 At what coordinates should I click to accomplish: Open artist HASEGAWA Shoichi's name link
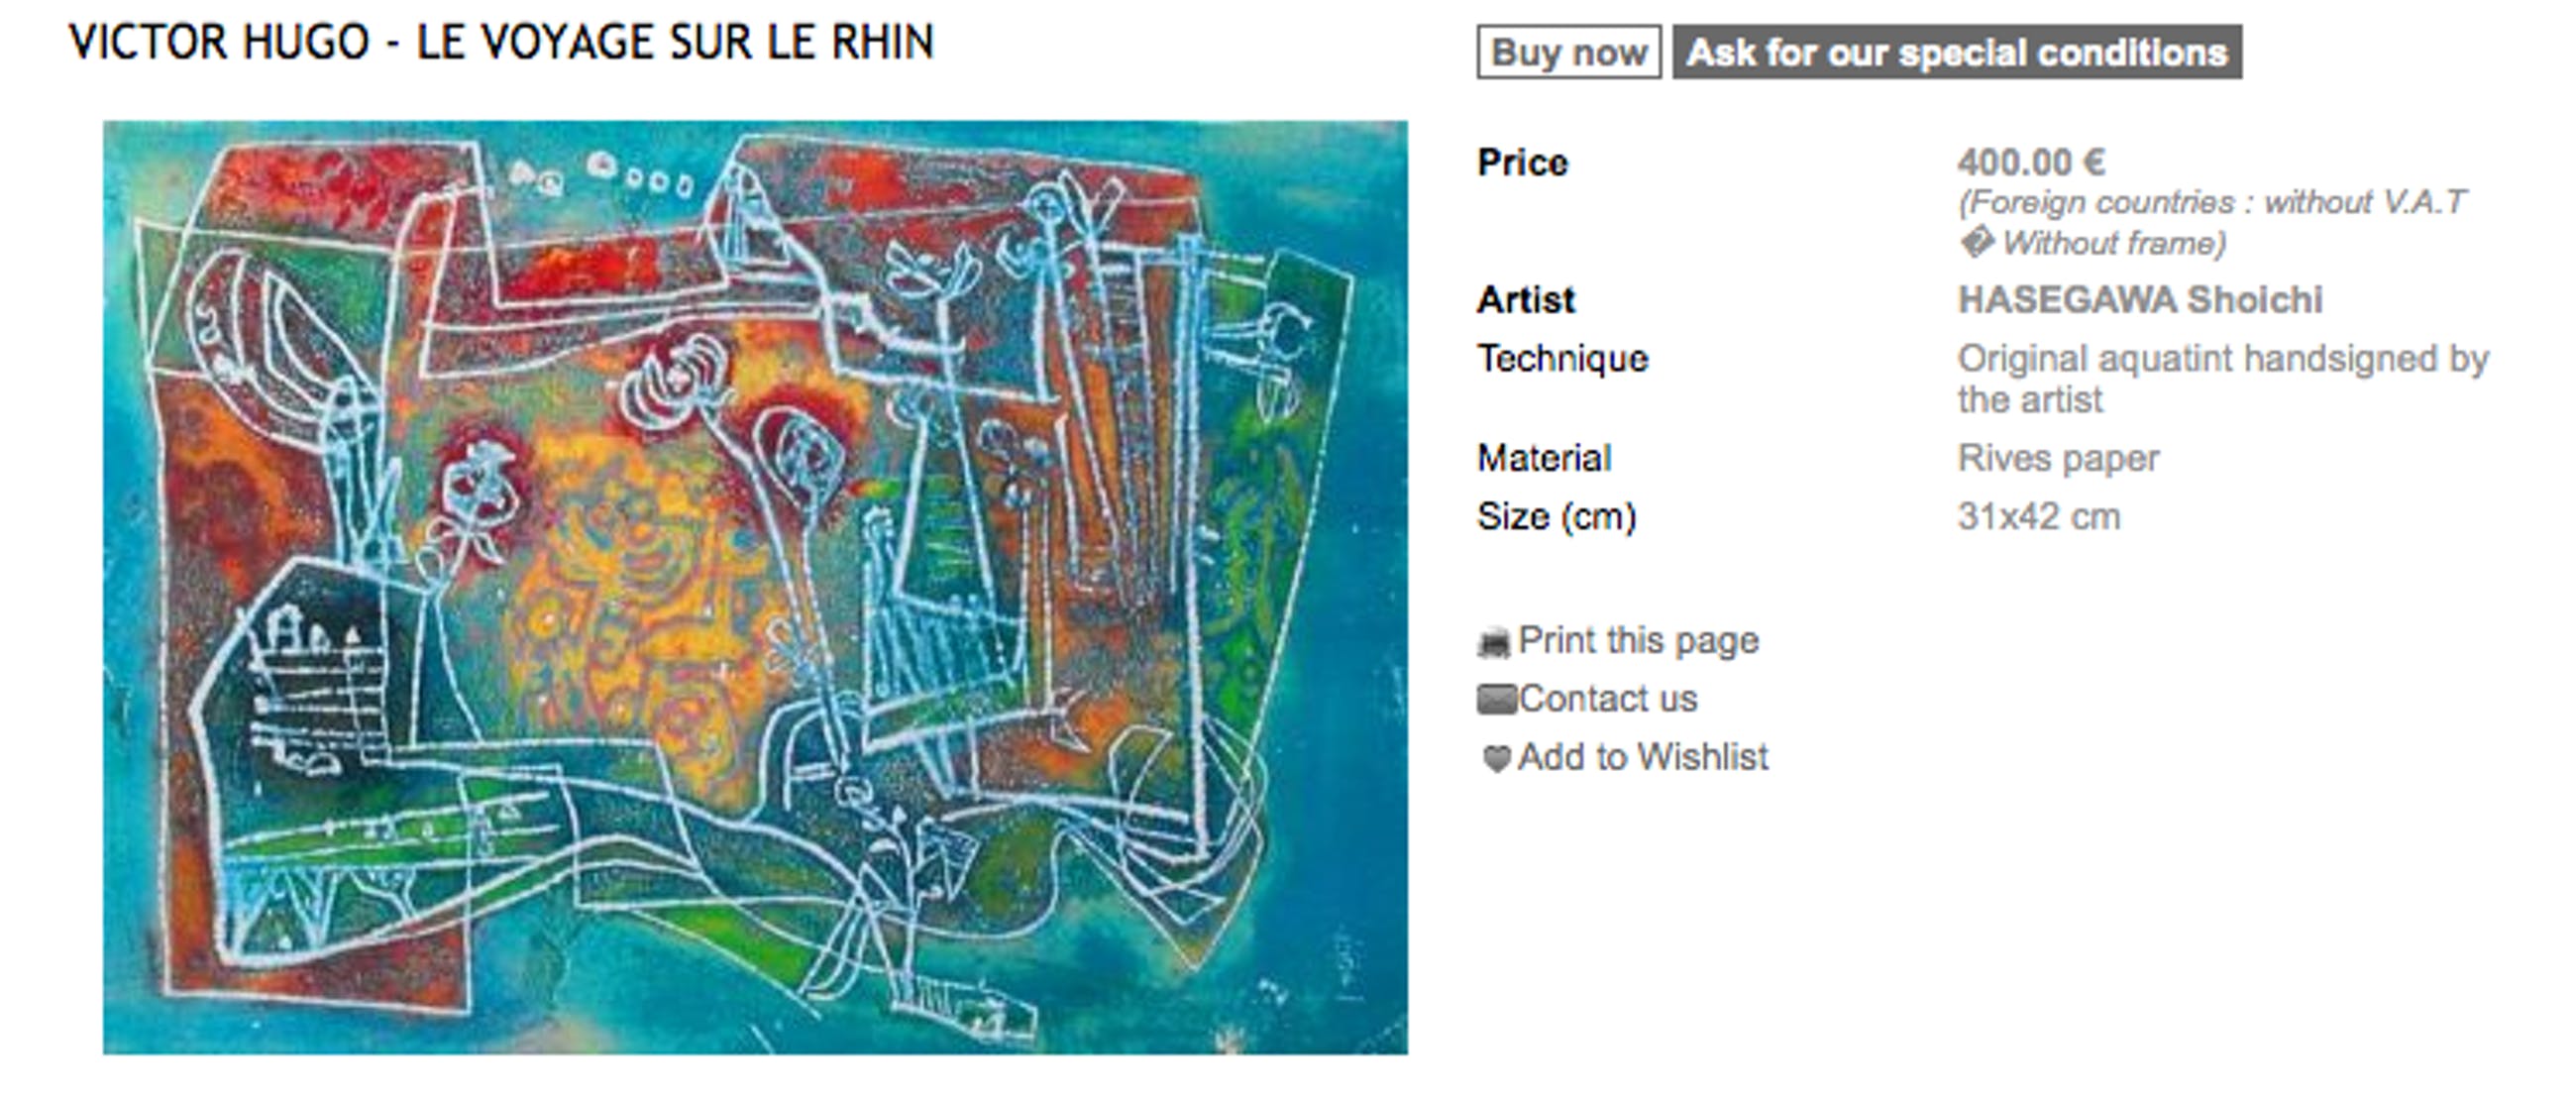(x=2139, y=300)
